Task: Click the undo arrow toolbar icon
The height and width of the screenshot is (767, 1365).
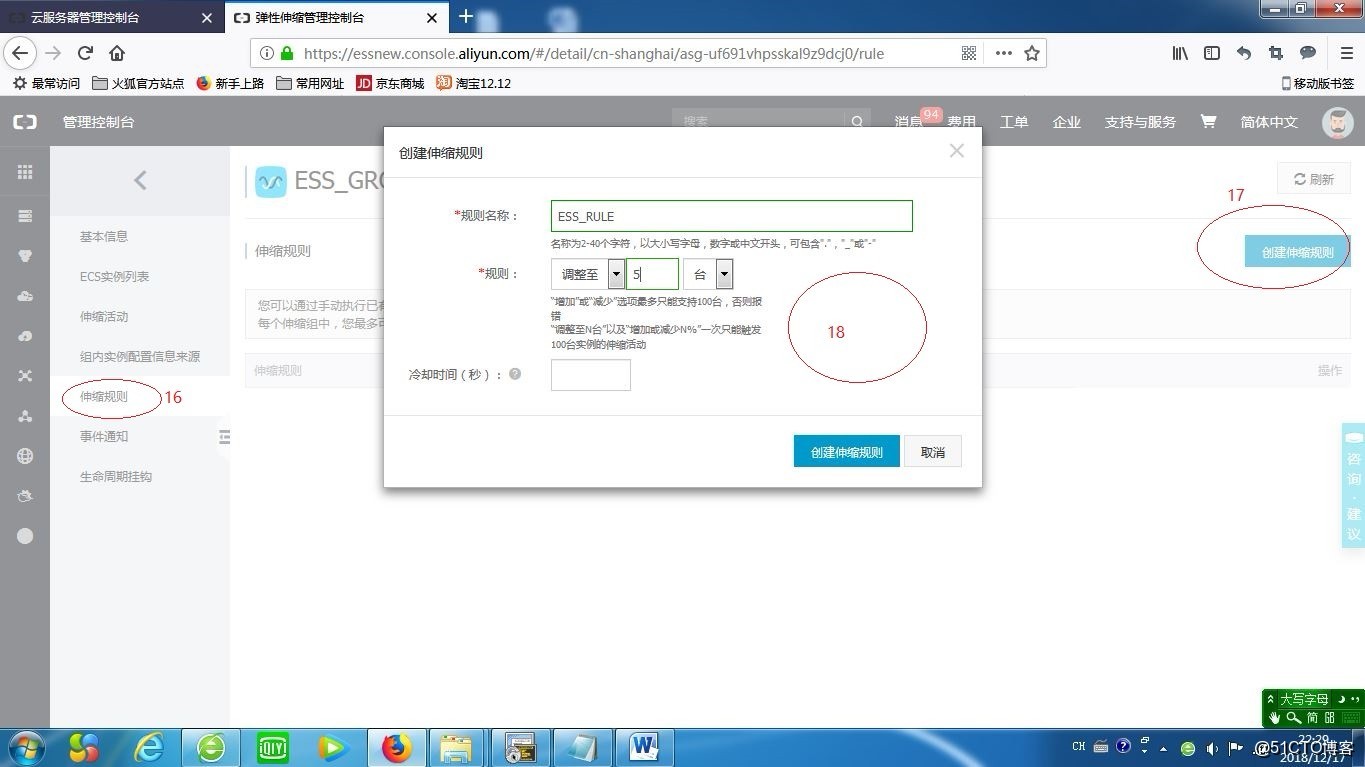Action: (x=1244, y=53)
